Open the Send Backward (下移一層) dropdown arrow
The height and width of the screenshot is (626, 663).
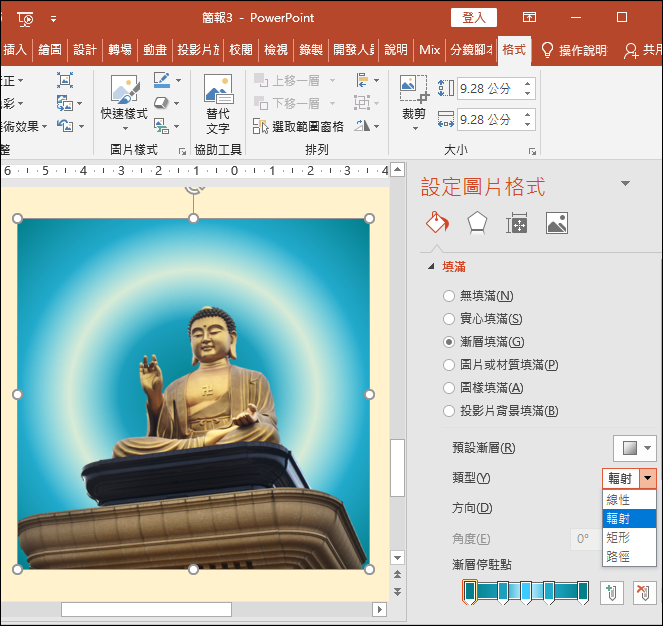[332, 103]
